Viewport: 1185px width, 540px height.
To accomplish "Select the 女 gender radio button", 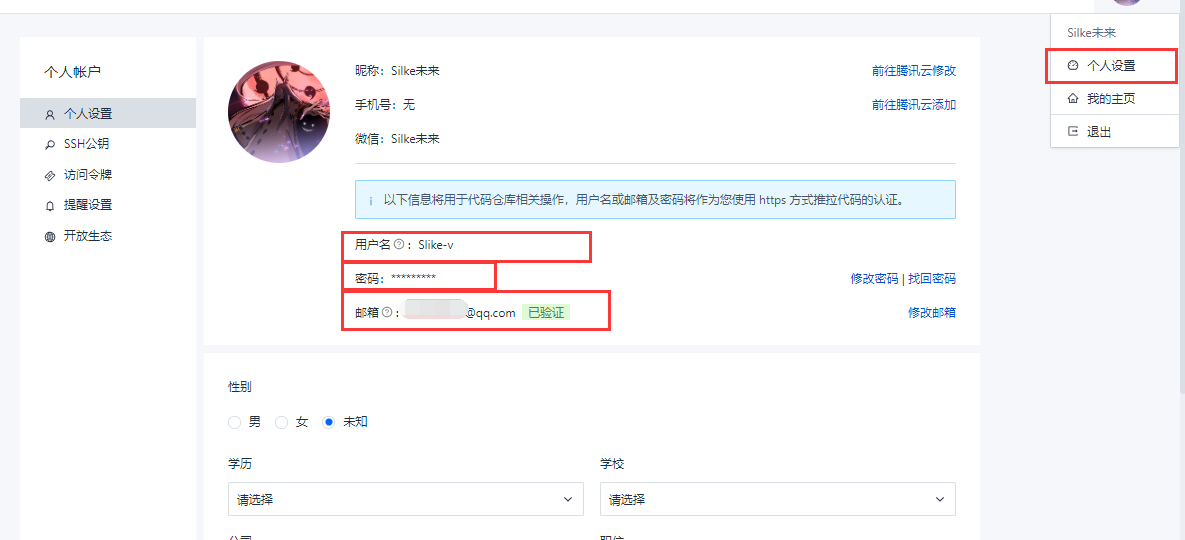I will 281,422.
